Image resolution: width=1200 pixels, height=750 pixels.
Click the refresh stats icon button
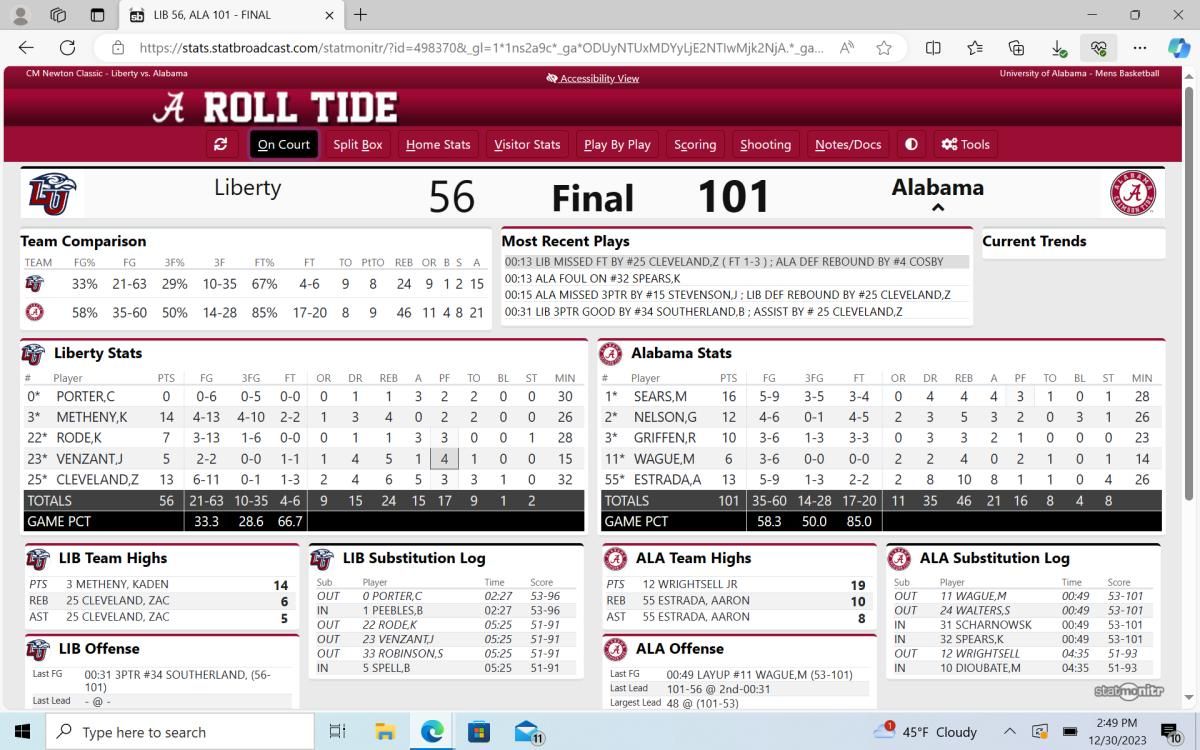(x=220, y=144)
